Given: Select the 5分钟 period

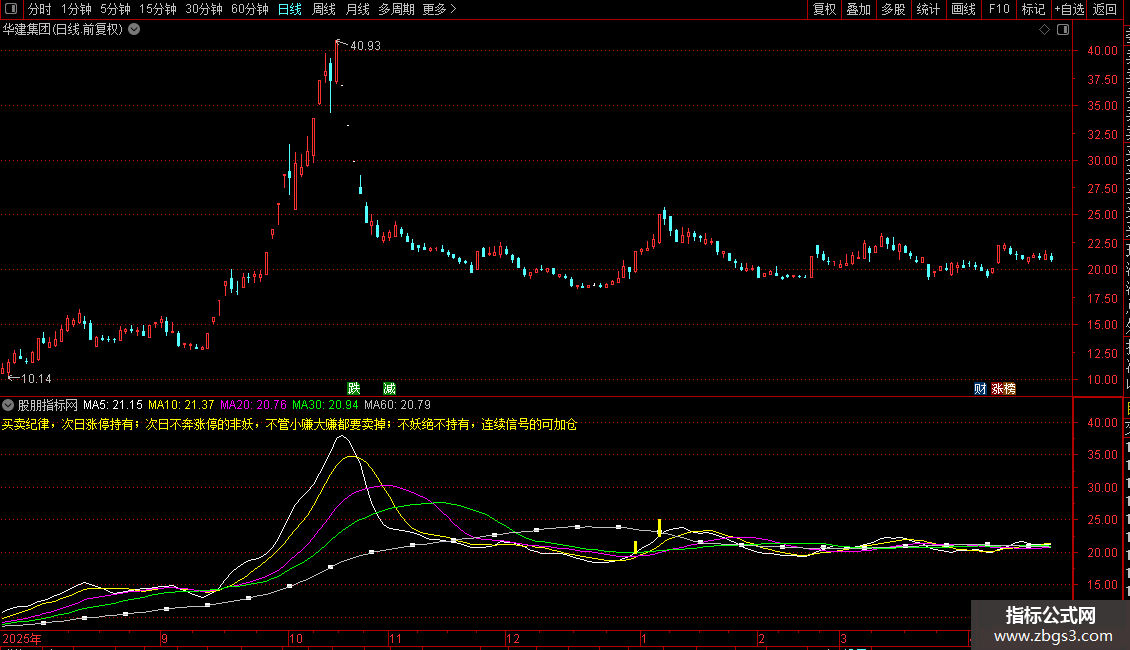Looking at the screenshot, I should point(115,9).
